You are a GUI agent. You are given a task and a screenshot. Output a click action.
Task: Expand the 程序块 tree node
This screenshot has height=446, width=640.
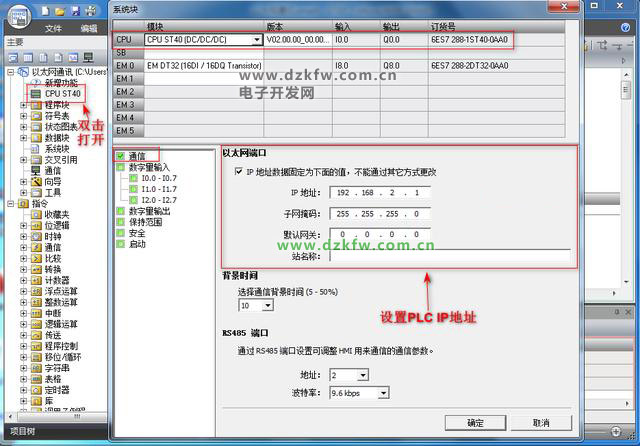tap(24, 104)
